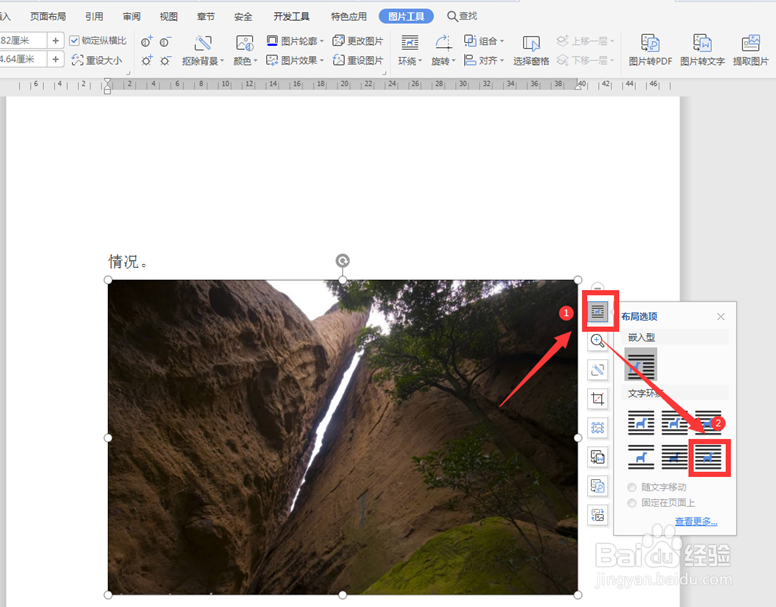
Task: Click the plus stepper beside the 4.64厘米 field
Action: tap(55, 60)
